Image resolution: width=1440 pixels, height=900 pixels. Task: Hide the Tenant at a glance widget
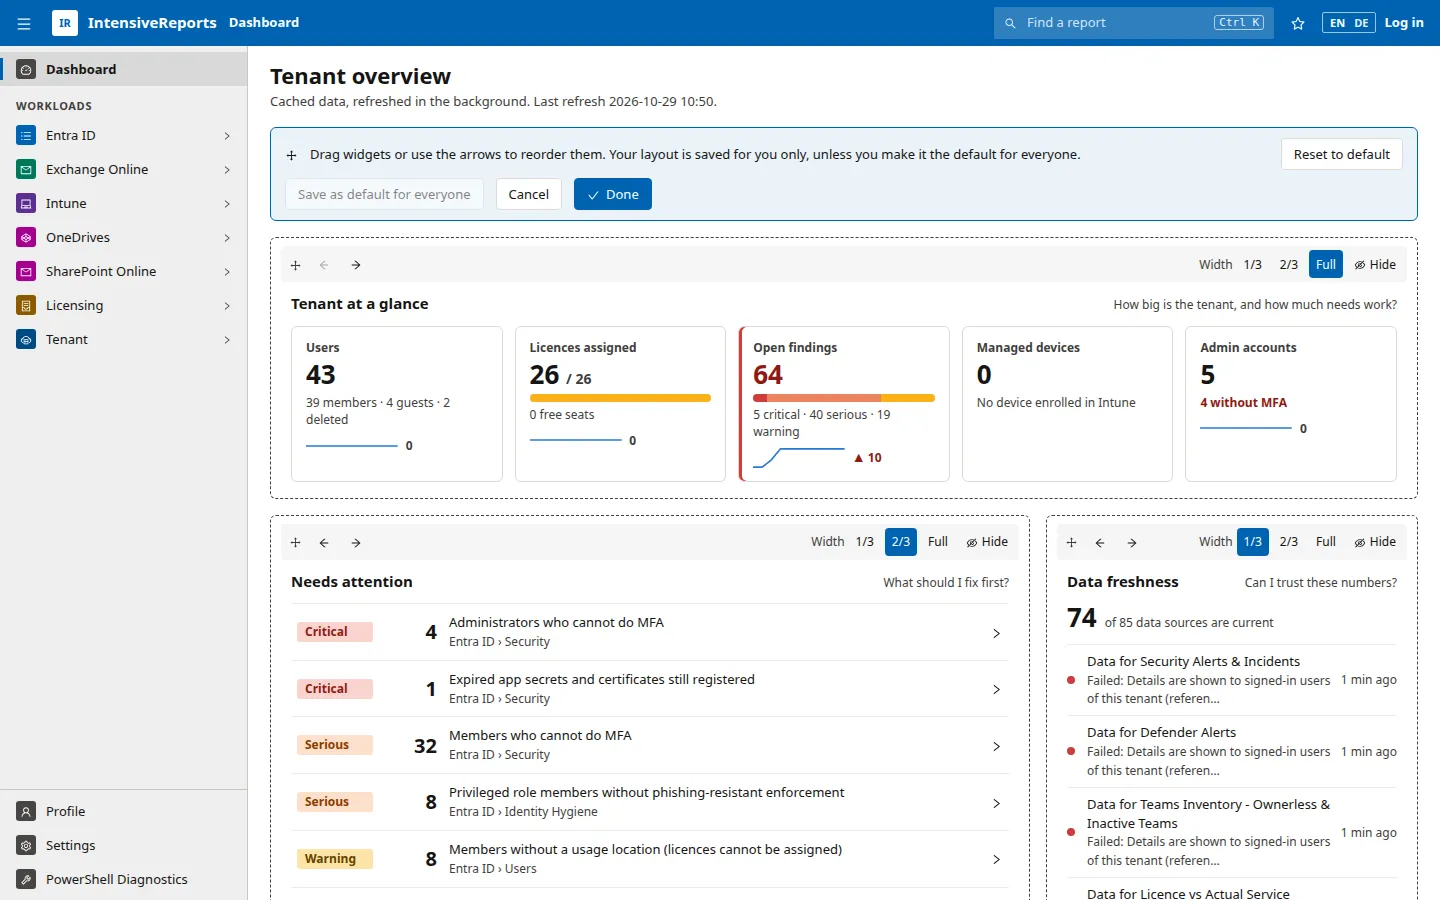pos(1375,265)
